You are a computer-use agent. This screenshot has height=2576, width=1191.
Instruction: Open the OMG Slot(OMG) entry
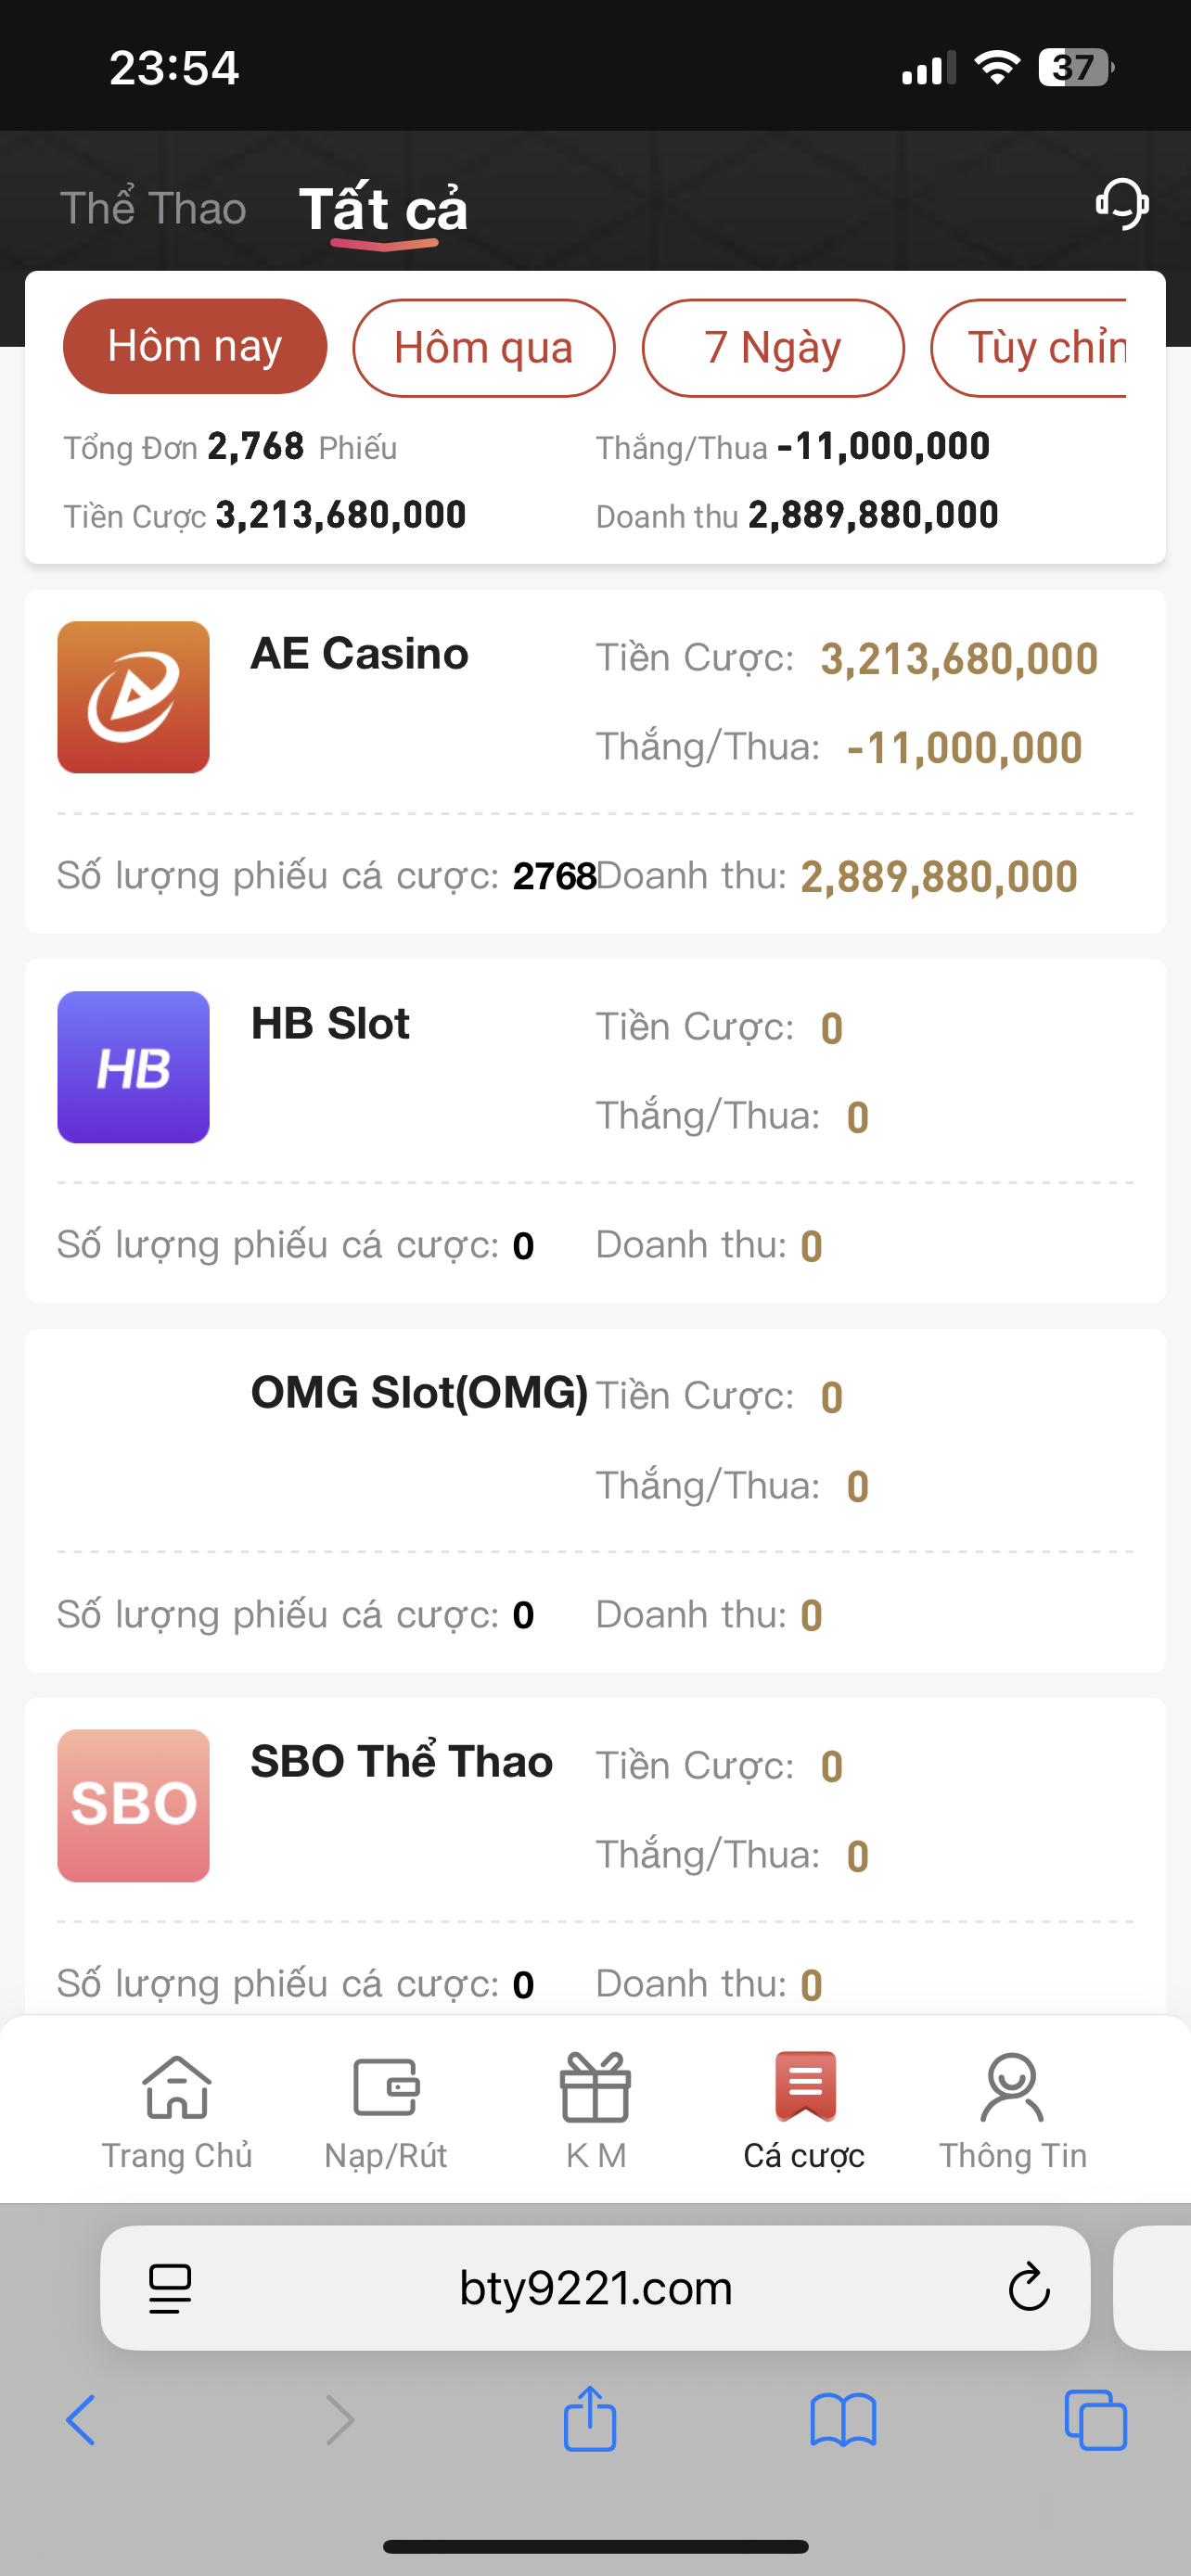[419, 1393]
